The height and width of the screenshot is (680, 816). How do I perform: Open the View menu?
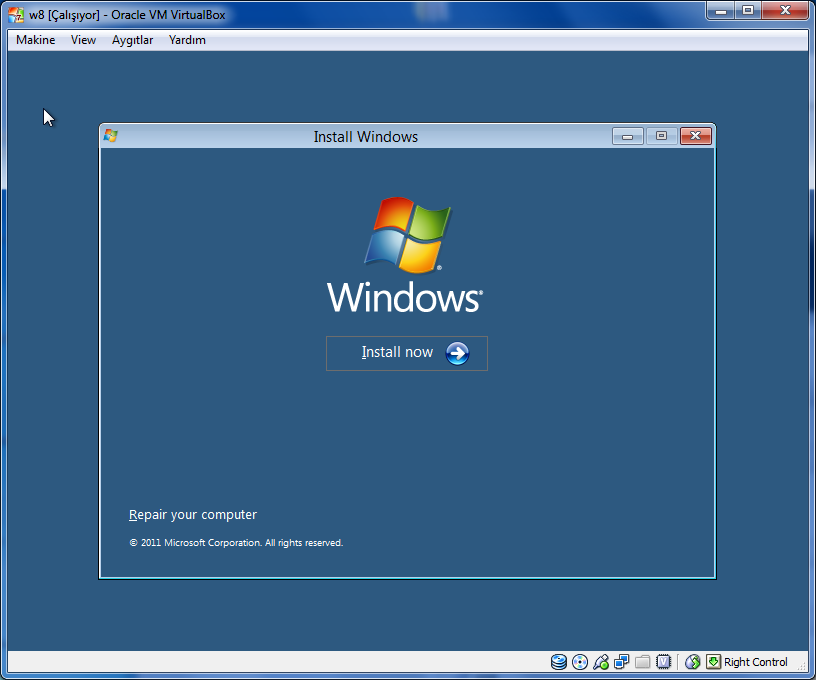click(83, 40)
